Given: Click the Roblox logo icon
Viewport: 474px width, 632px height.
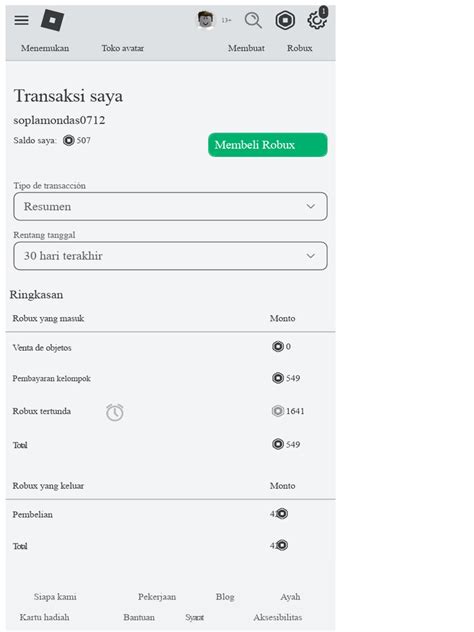Looking at the screenshot, I should coord(52,20).
